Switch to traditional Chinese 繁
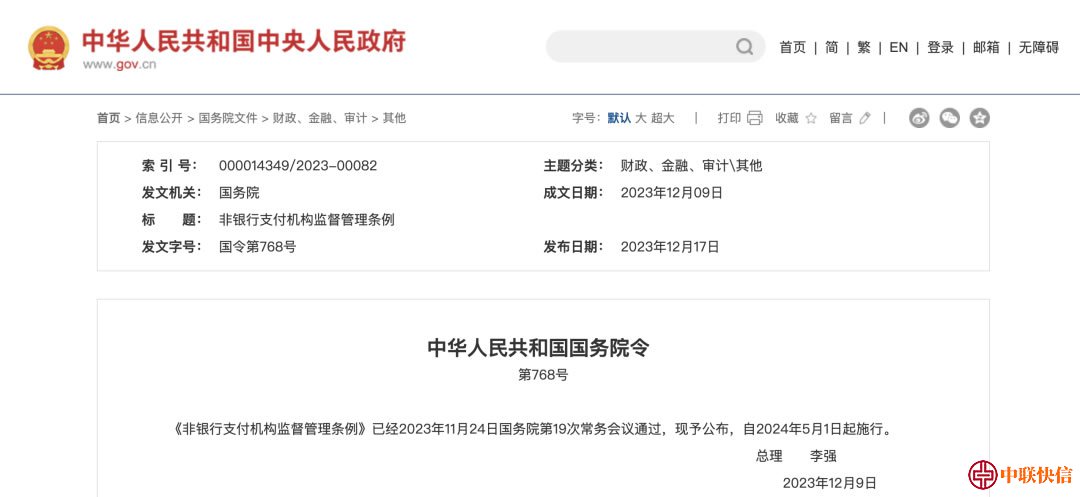The height and width of the screenshot is (497, 1080). 864,47
